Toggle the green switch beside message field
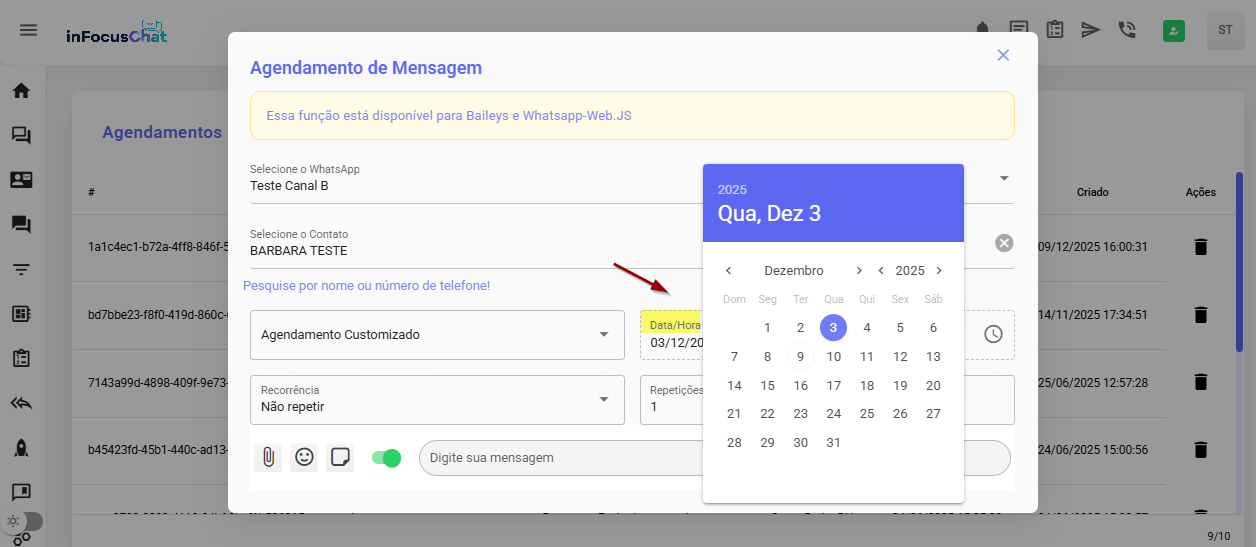This screenshot has height=547, width=1256. coord(386,457)
